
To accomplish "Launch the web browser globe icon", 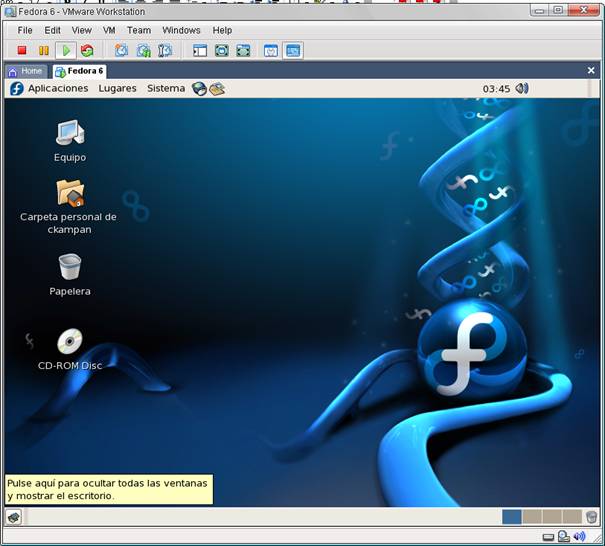I will [x=199, y=89].
